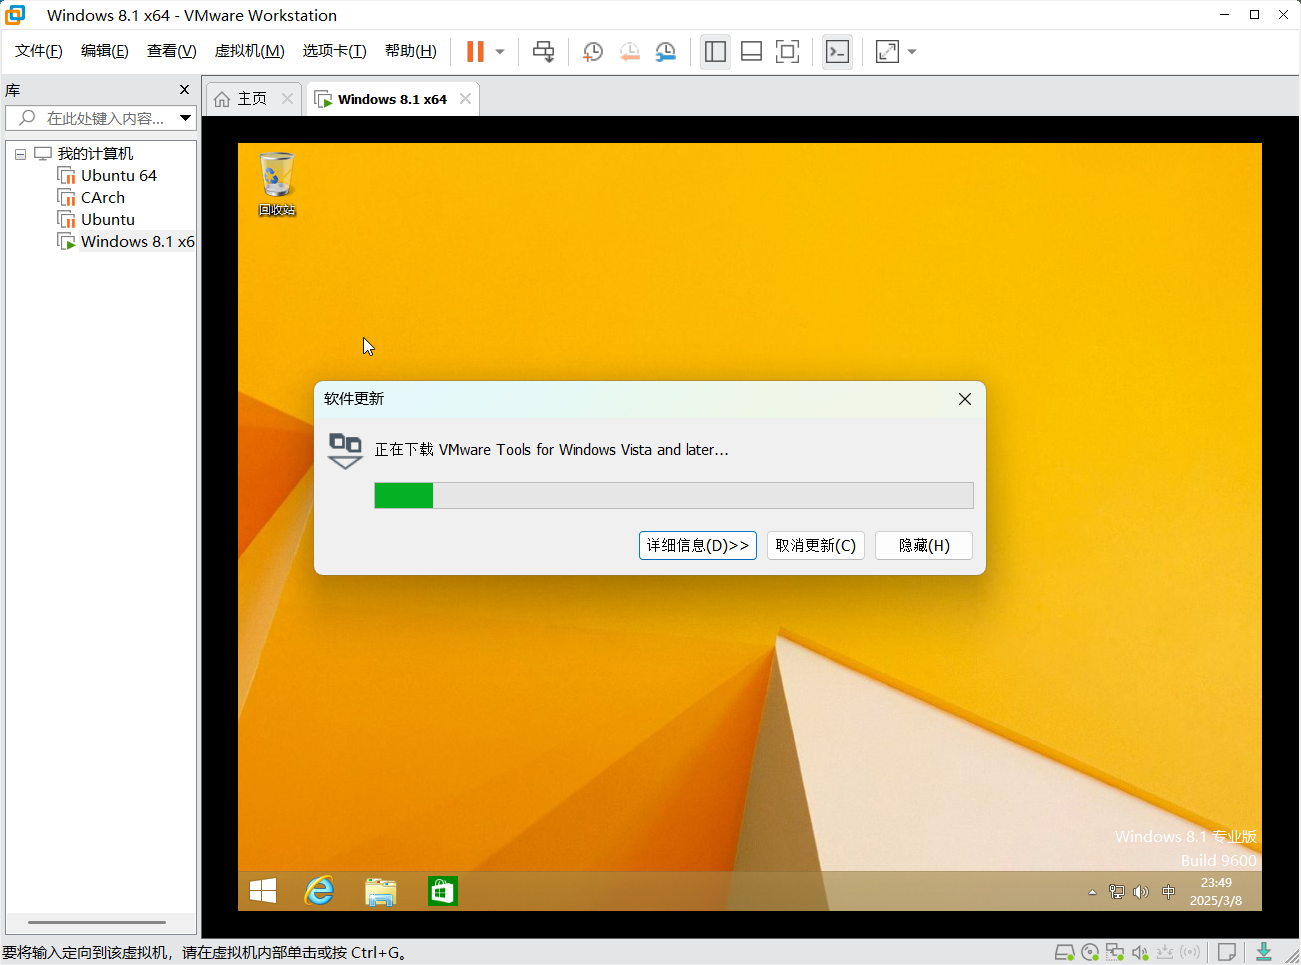This screenshot has height=965, width=1301.
Task: Select the Ubuntu 64 virtual machine
Action: [118, 176]
